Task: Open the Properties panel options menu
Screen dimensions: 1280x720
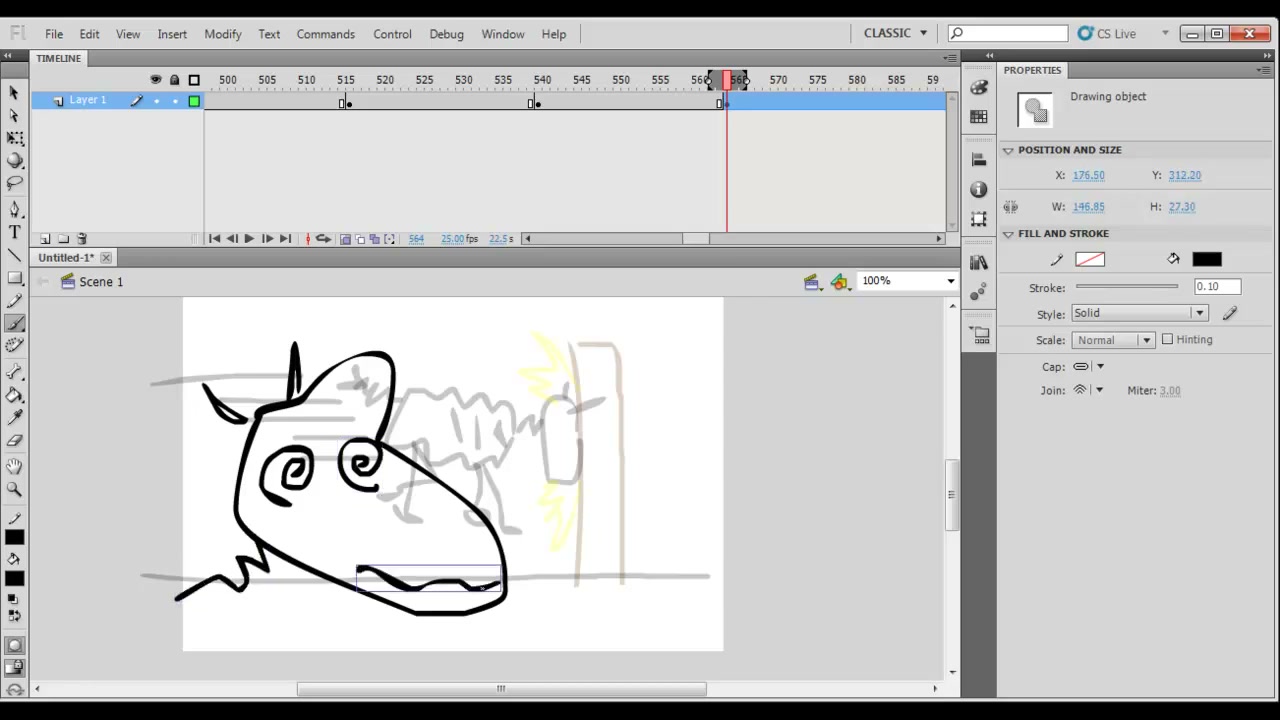Action: 1265,70
